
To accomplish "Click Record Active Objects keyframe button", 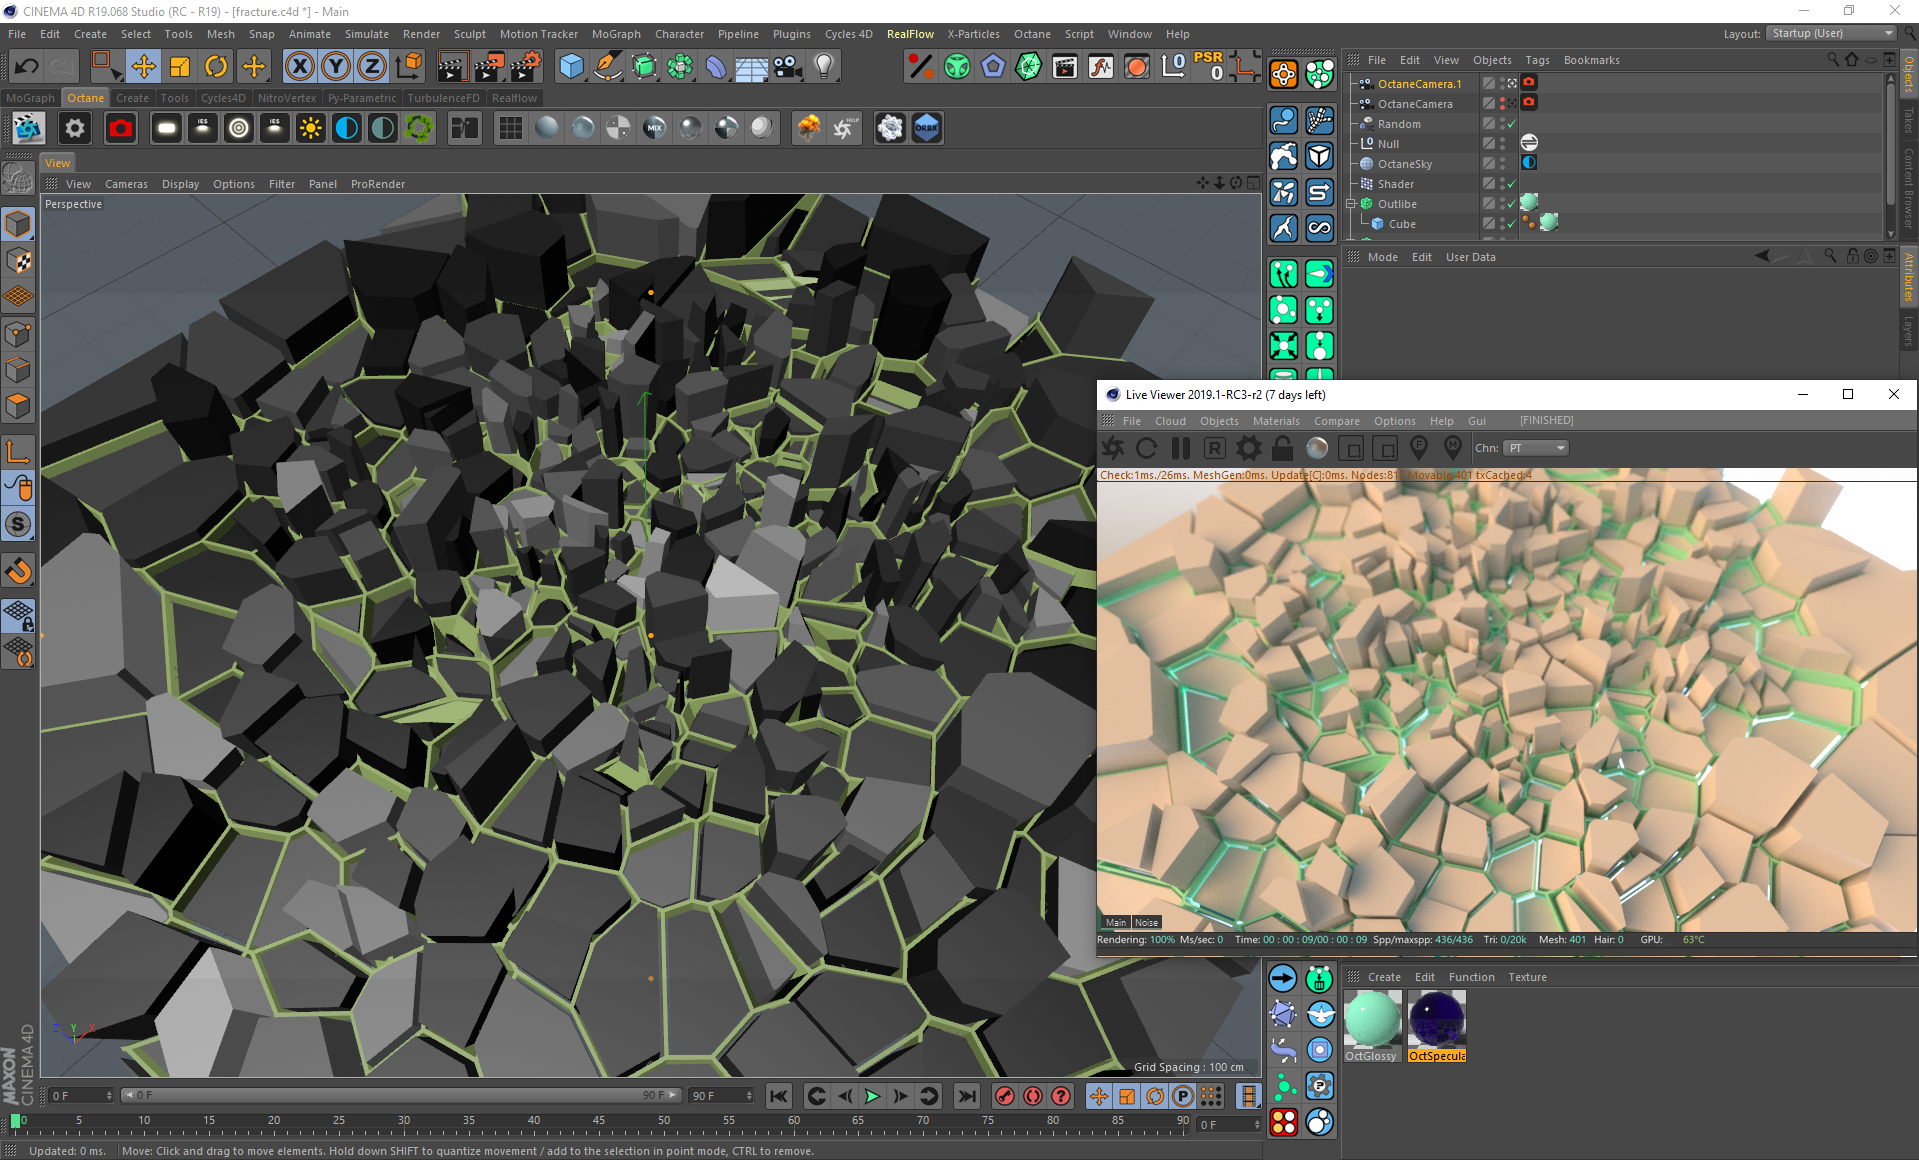I will pyautogui.click(x=1005, y=1096).
